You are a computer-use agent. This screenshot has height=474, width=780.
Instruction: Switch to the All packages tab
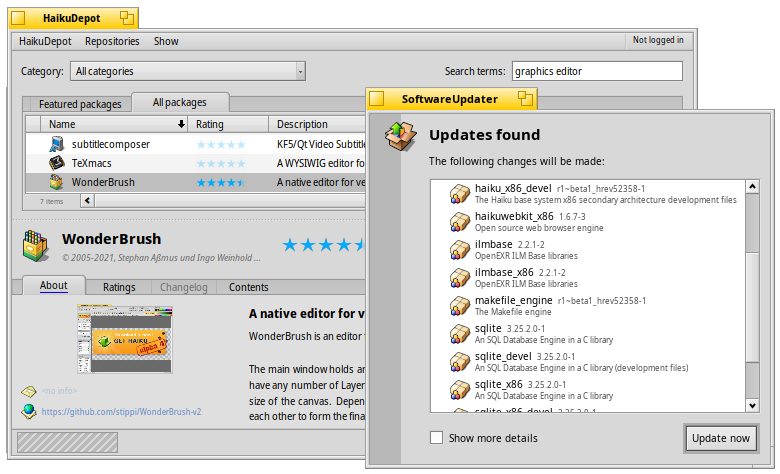click(x=180, y=102)
